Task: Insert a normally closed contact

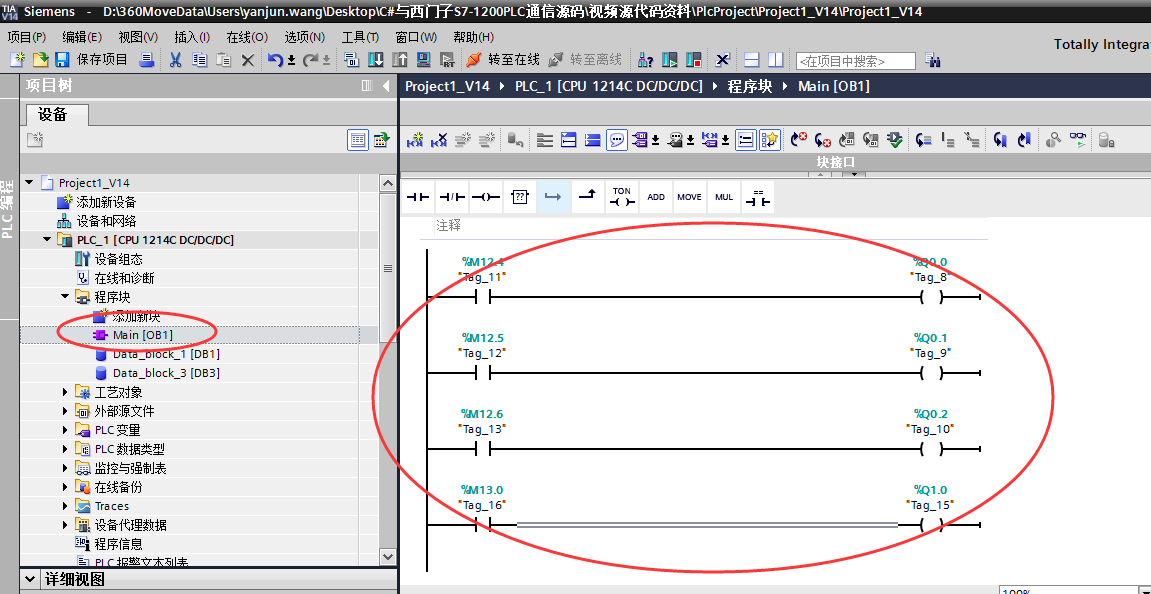Action: (x=451, y=197)
